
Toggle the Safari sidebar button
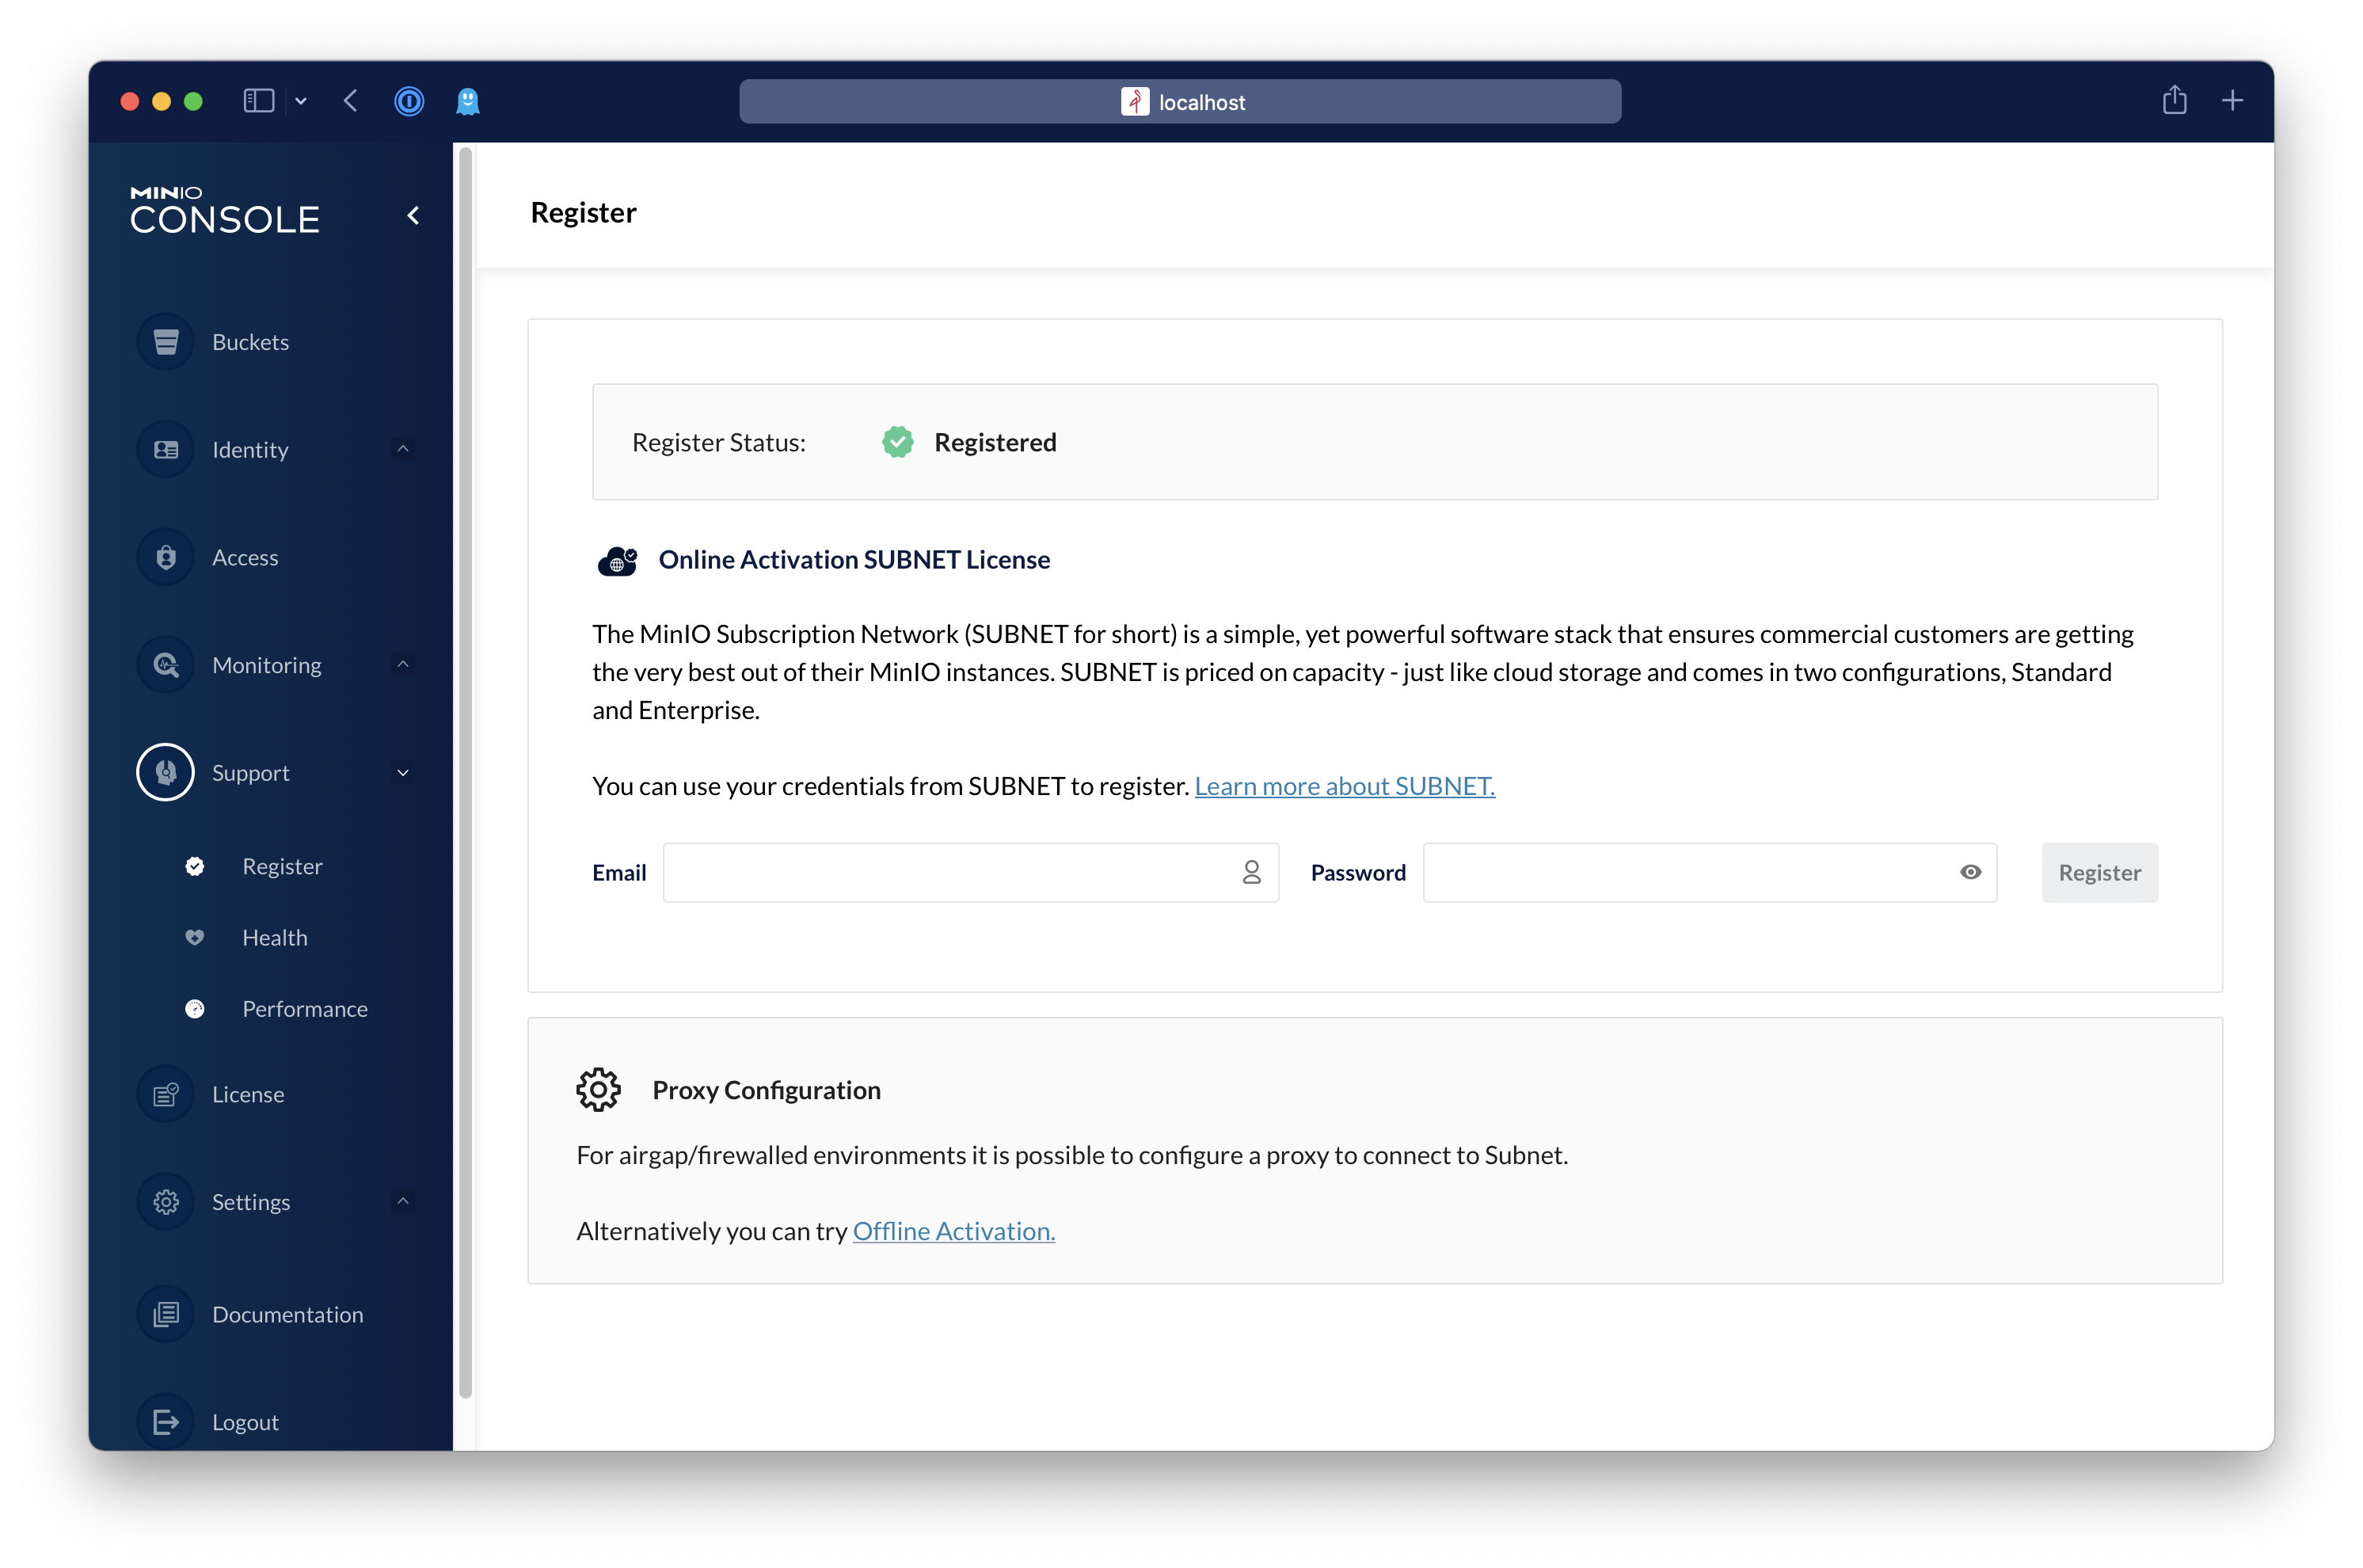[259, 101]
